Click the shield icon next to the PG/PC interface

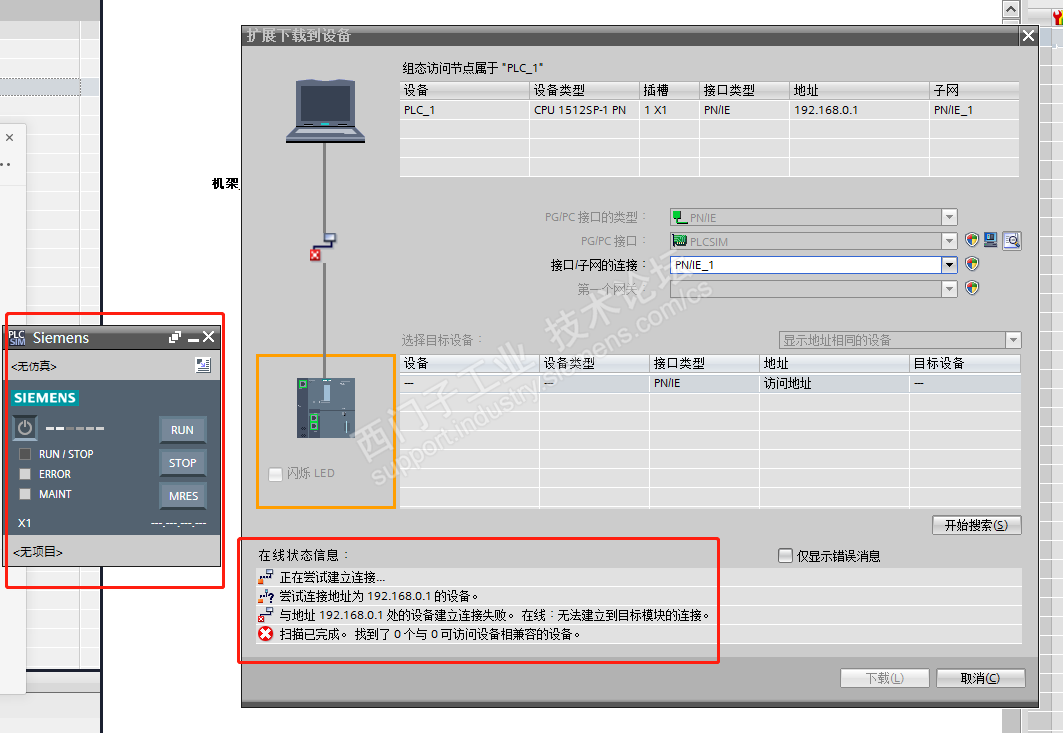(971, 240)
